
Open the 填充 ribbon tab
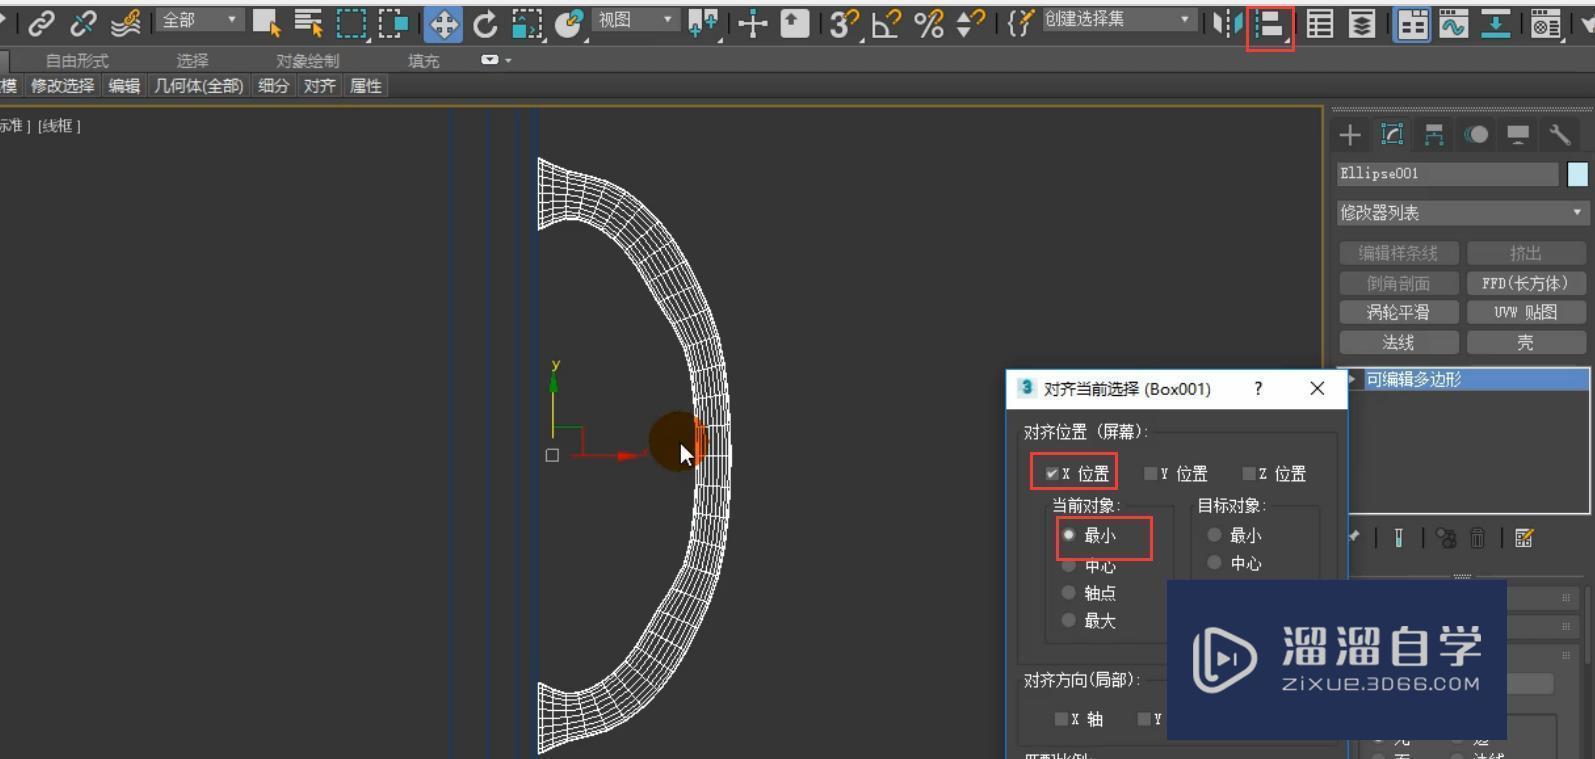424,61
